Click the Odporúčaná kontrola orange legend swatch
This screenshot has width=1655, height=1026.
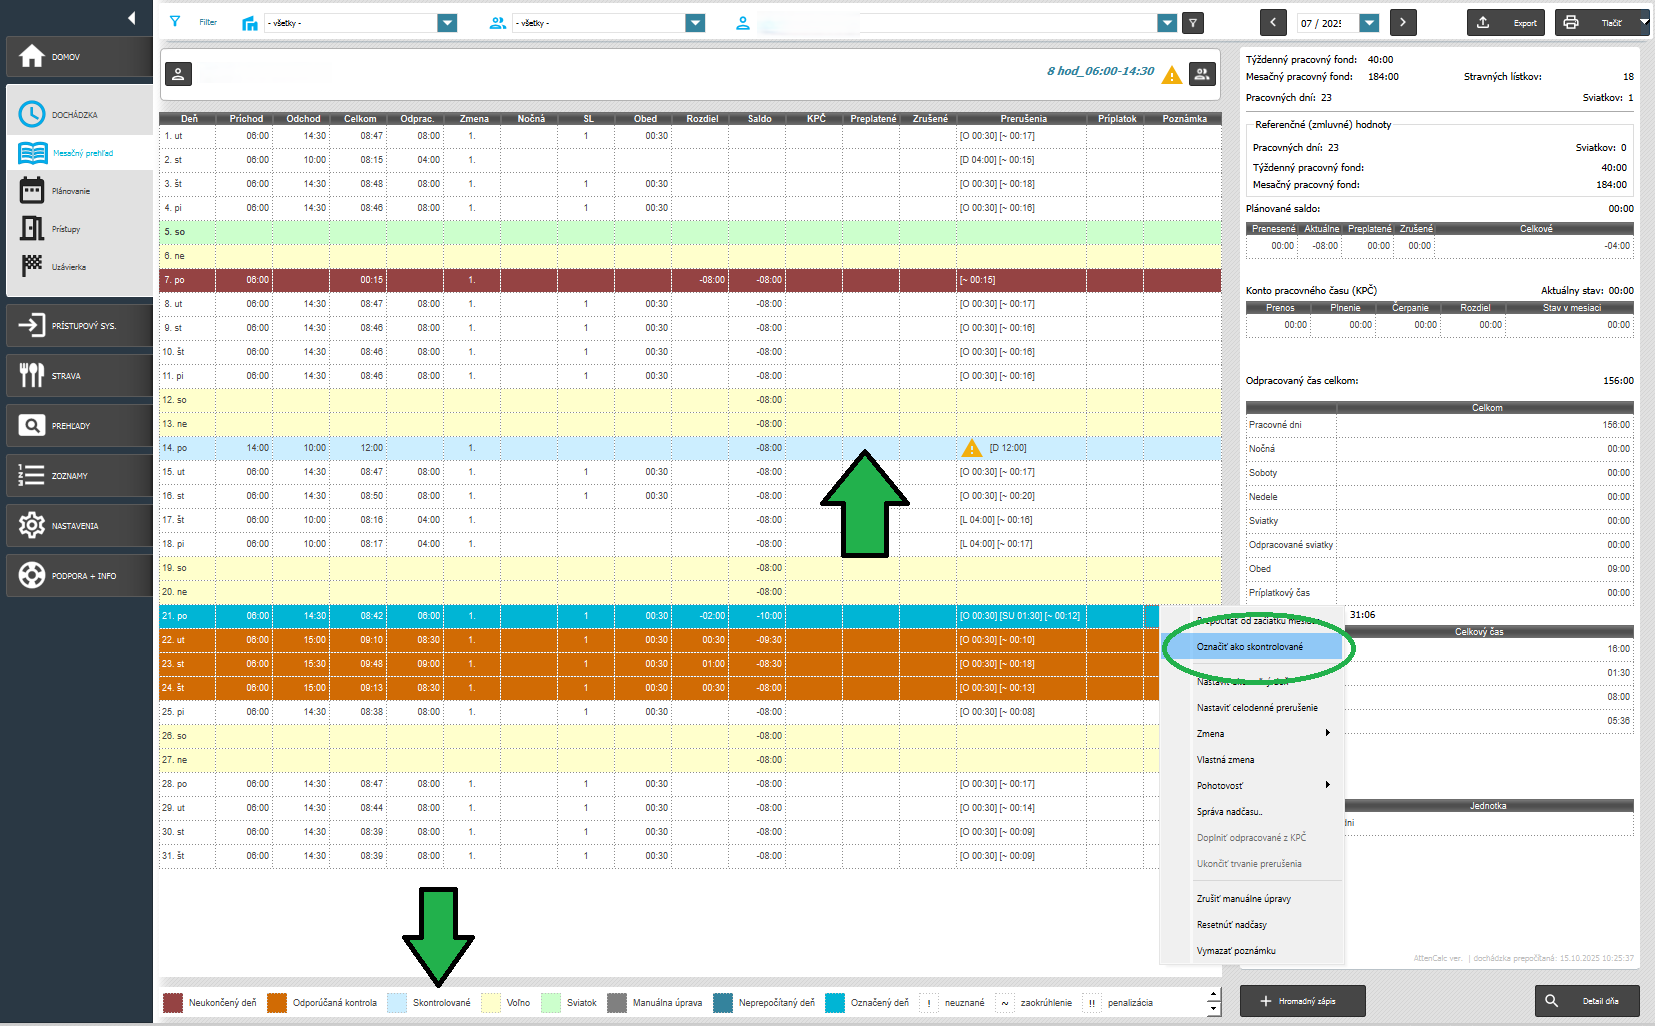click(x=277, y=1003)
